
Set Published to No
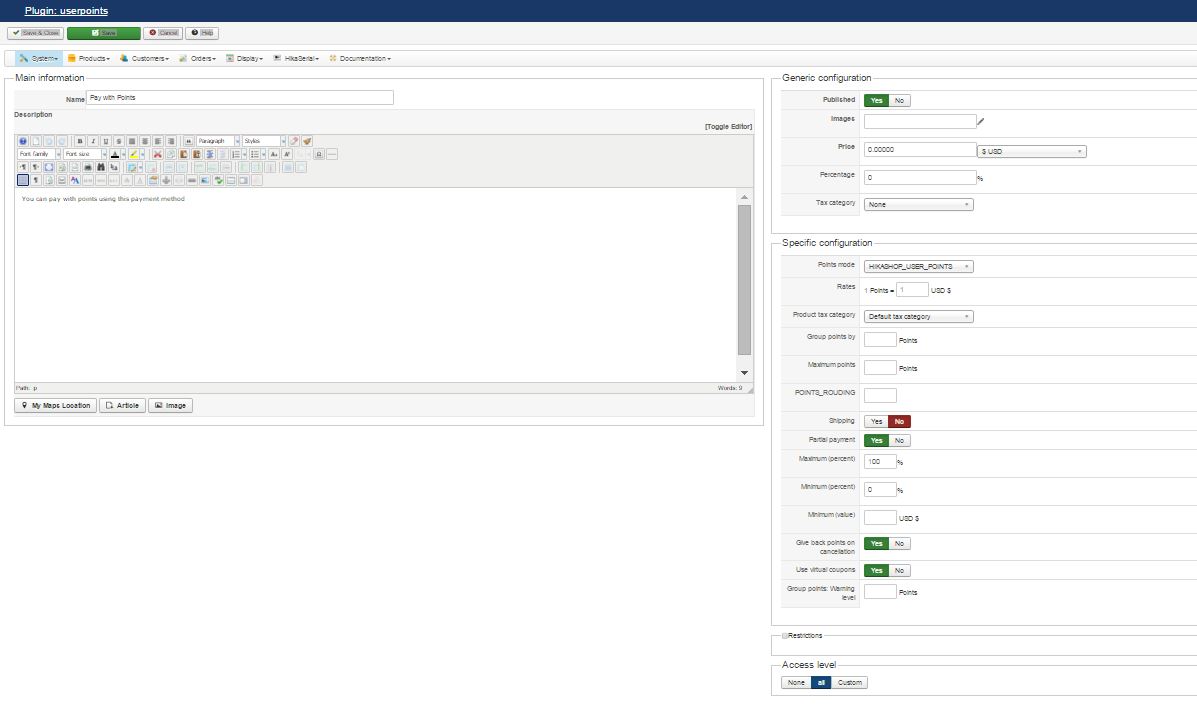899,101
